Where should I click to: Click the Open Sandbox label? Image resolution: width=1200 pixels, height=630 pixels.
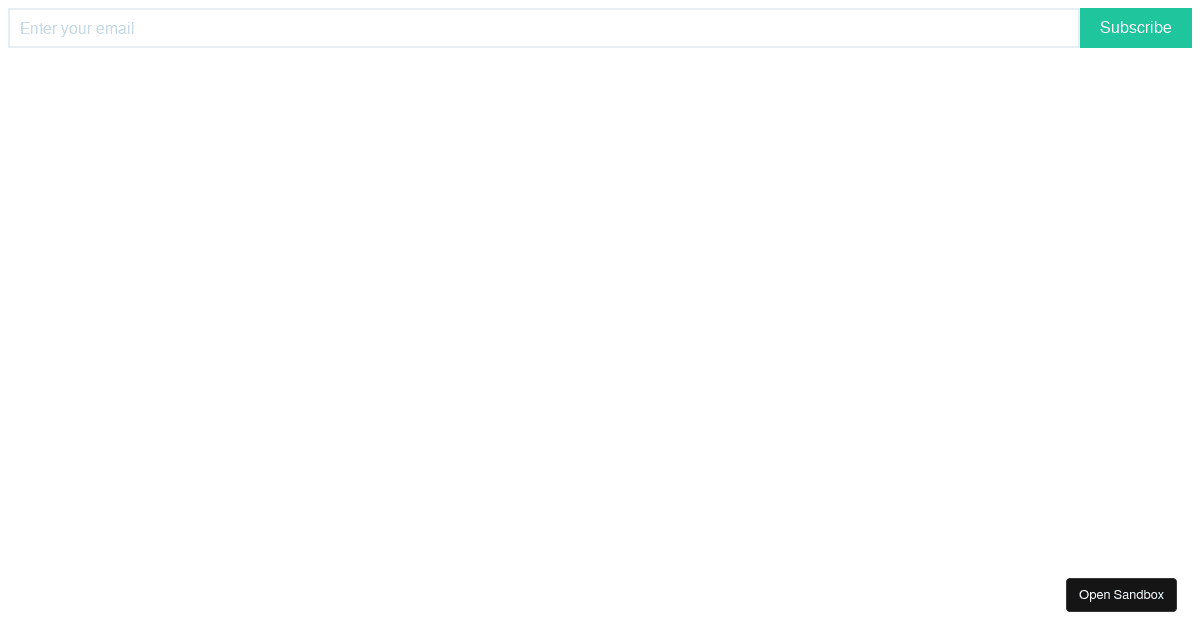1121,595
